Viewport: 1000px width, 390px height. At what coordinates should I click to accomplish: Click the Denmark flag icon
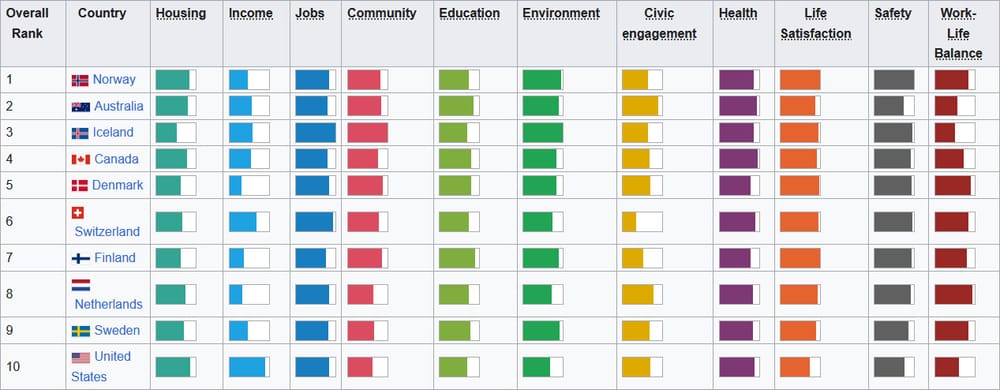tap(79, 185)
